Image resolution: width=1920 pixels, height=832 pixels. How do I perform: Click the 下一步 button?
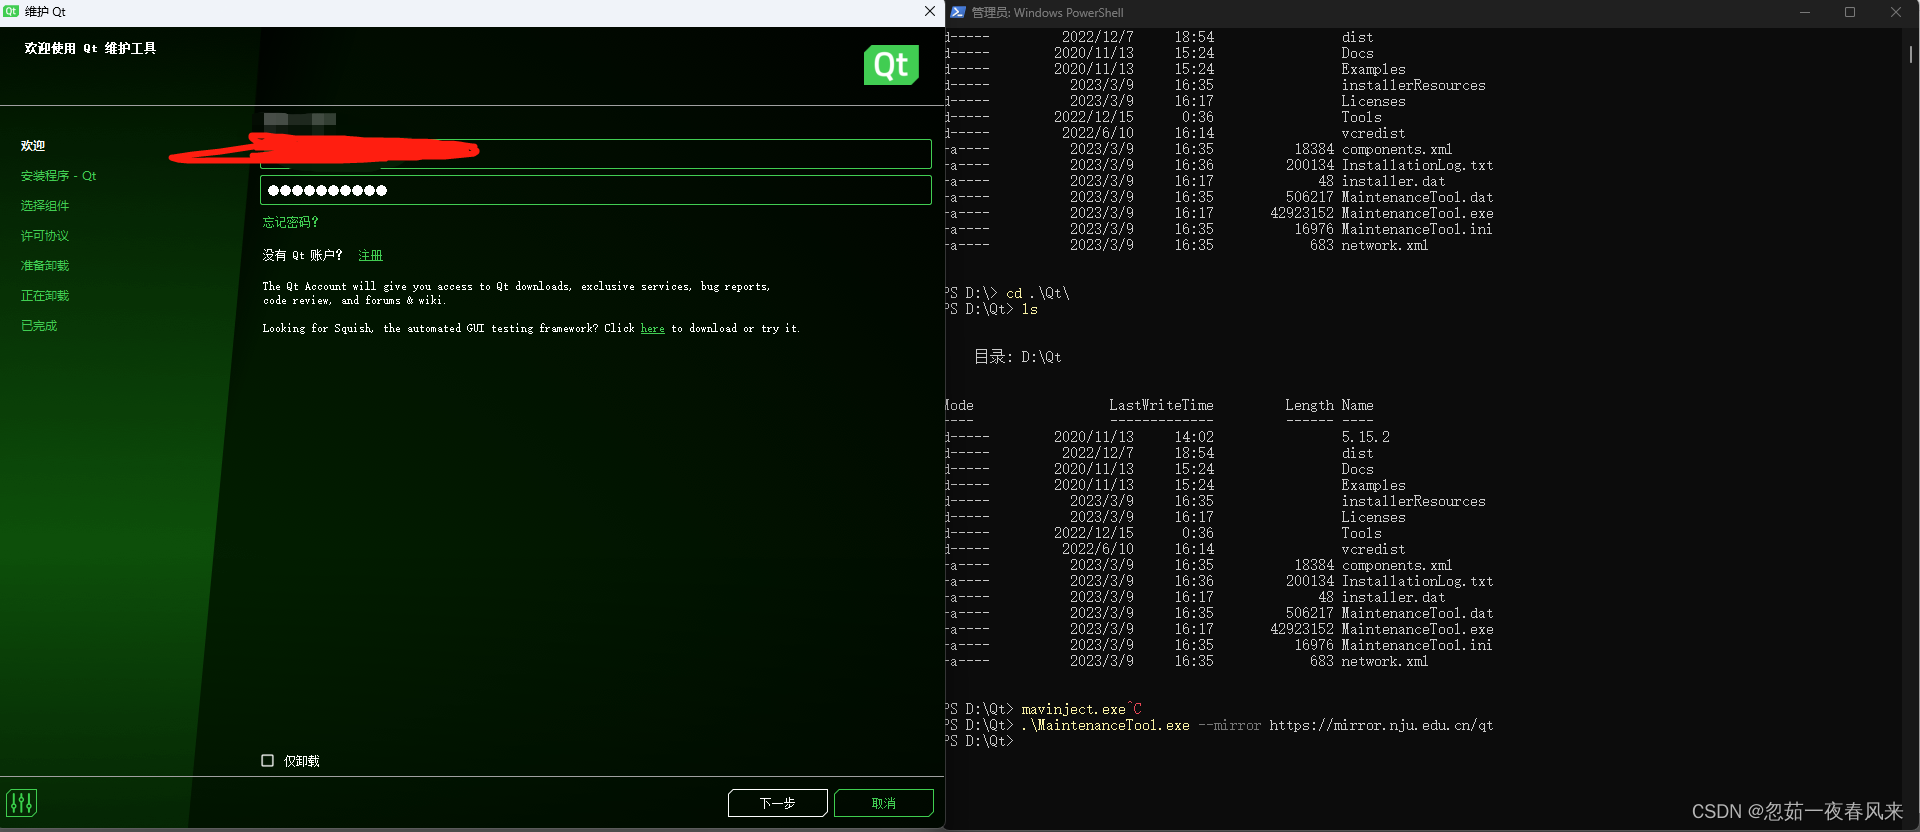[778, 803]
